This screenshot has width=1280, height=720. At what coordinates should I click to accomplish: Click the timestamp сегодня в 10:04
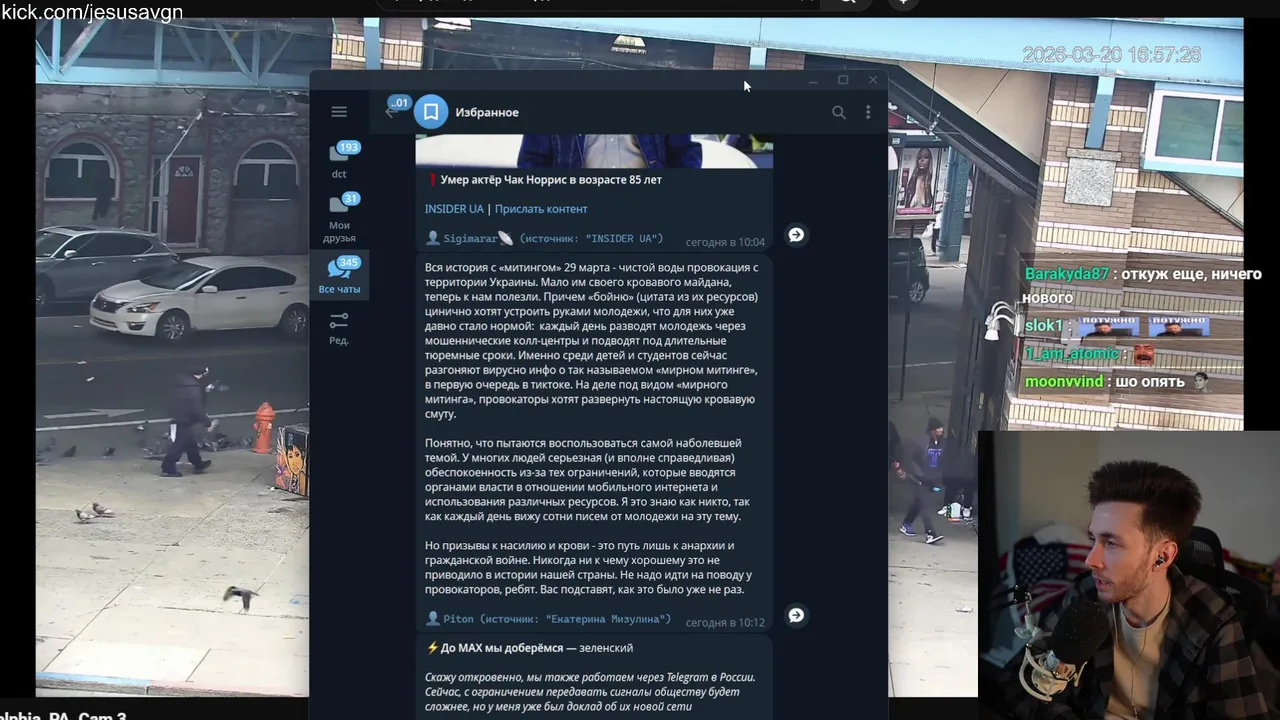(725, 242)
